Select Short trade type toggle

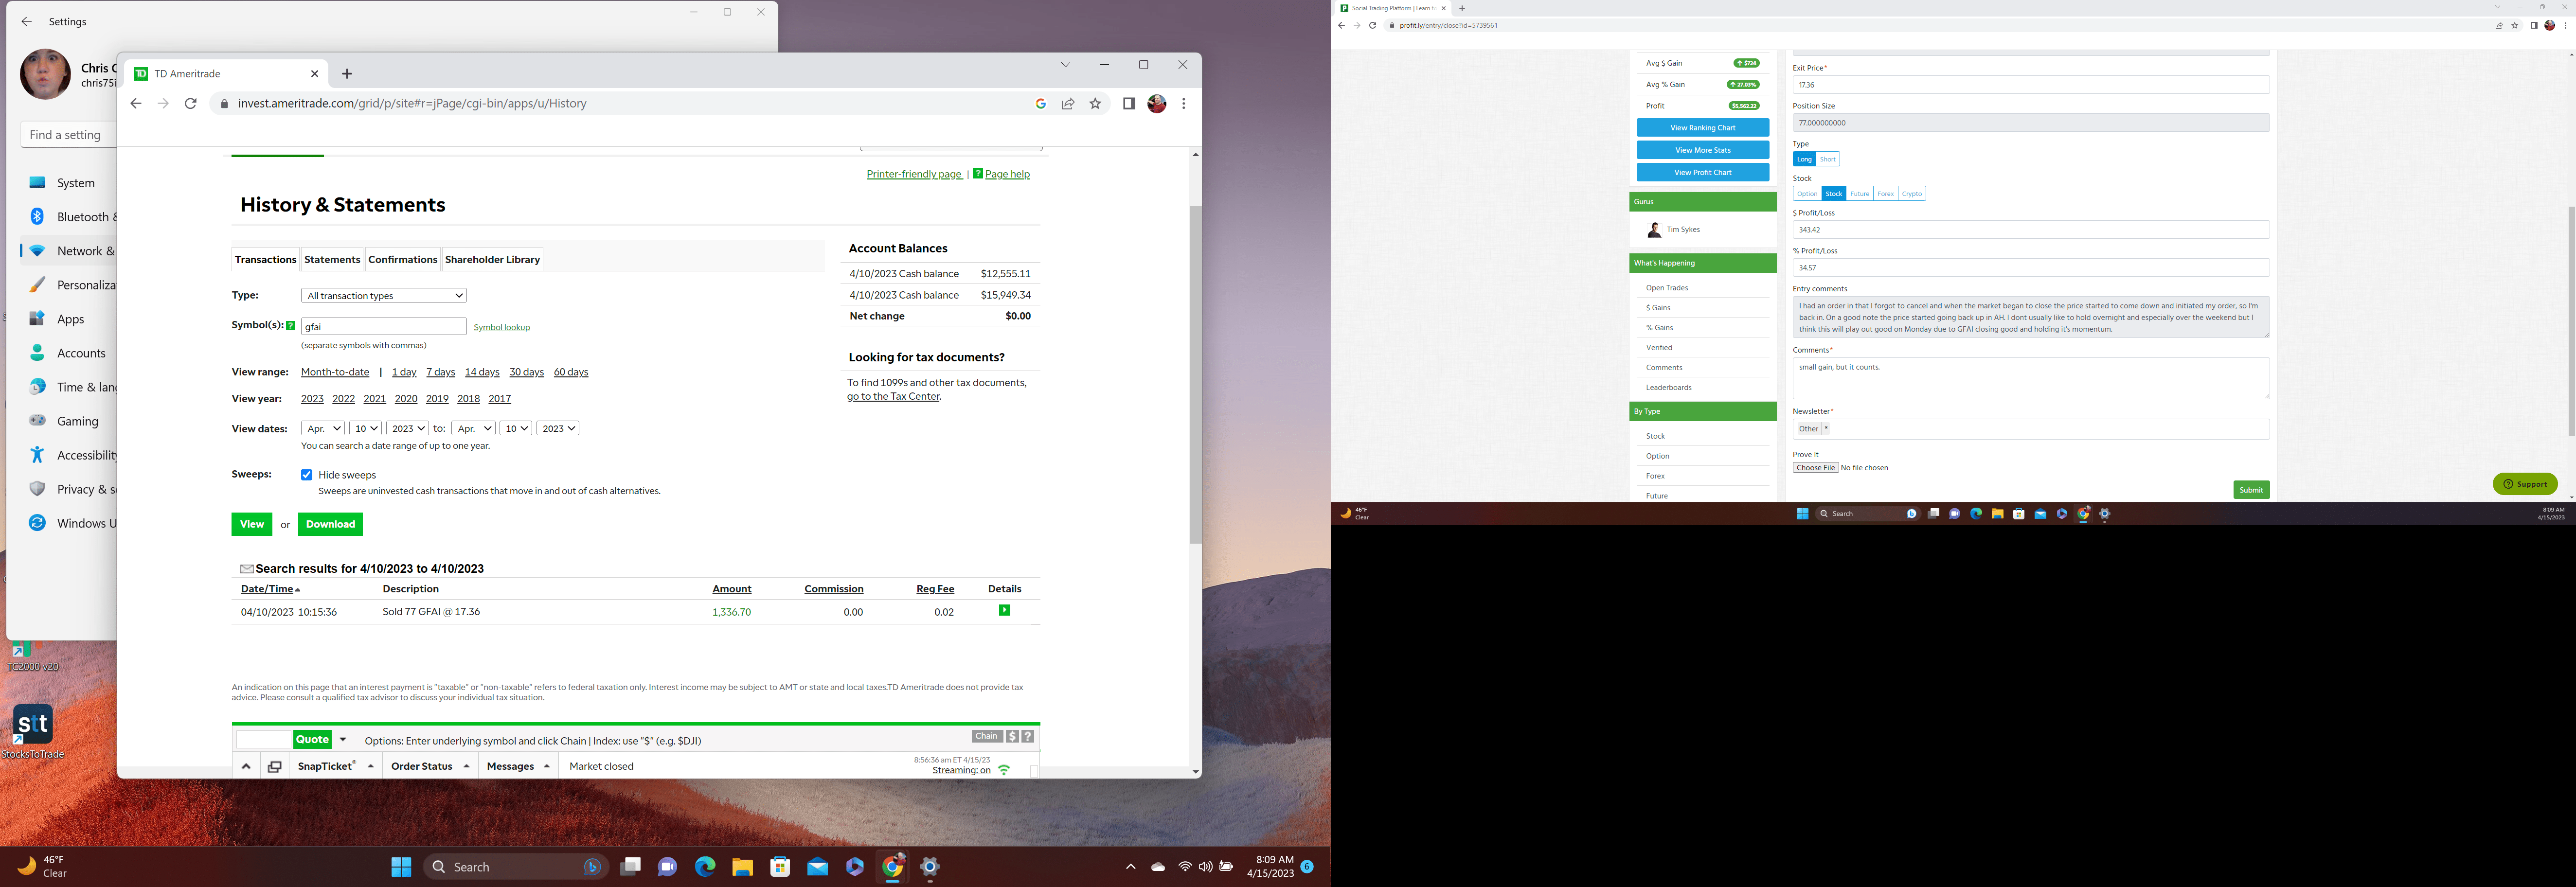(1827, 159)
